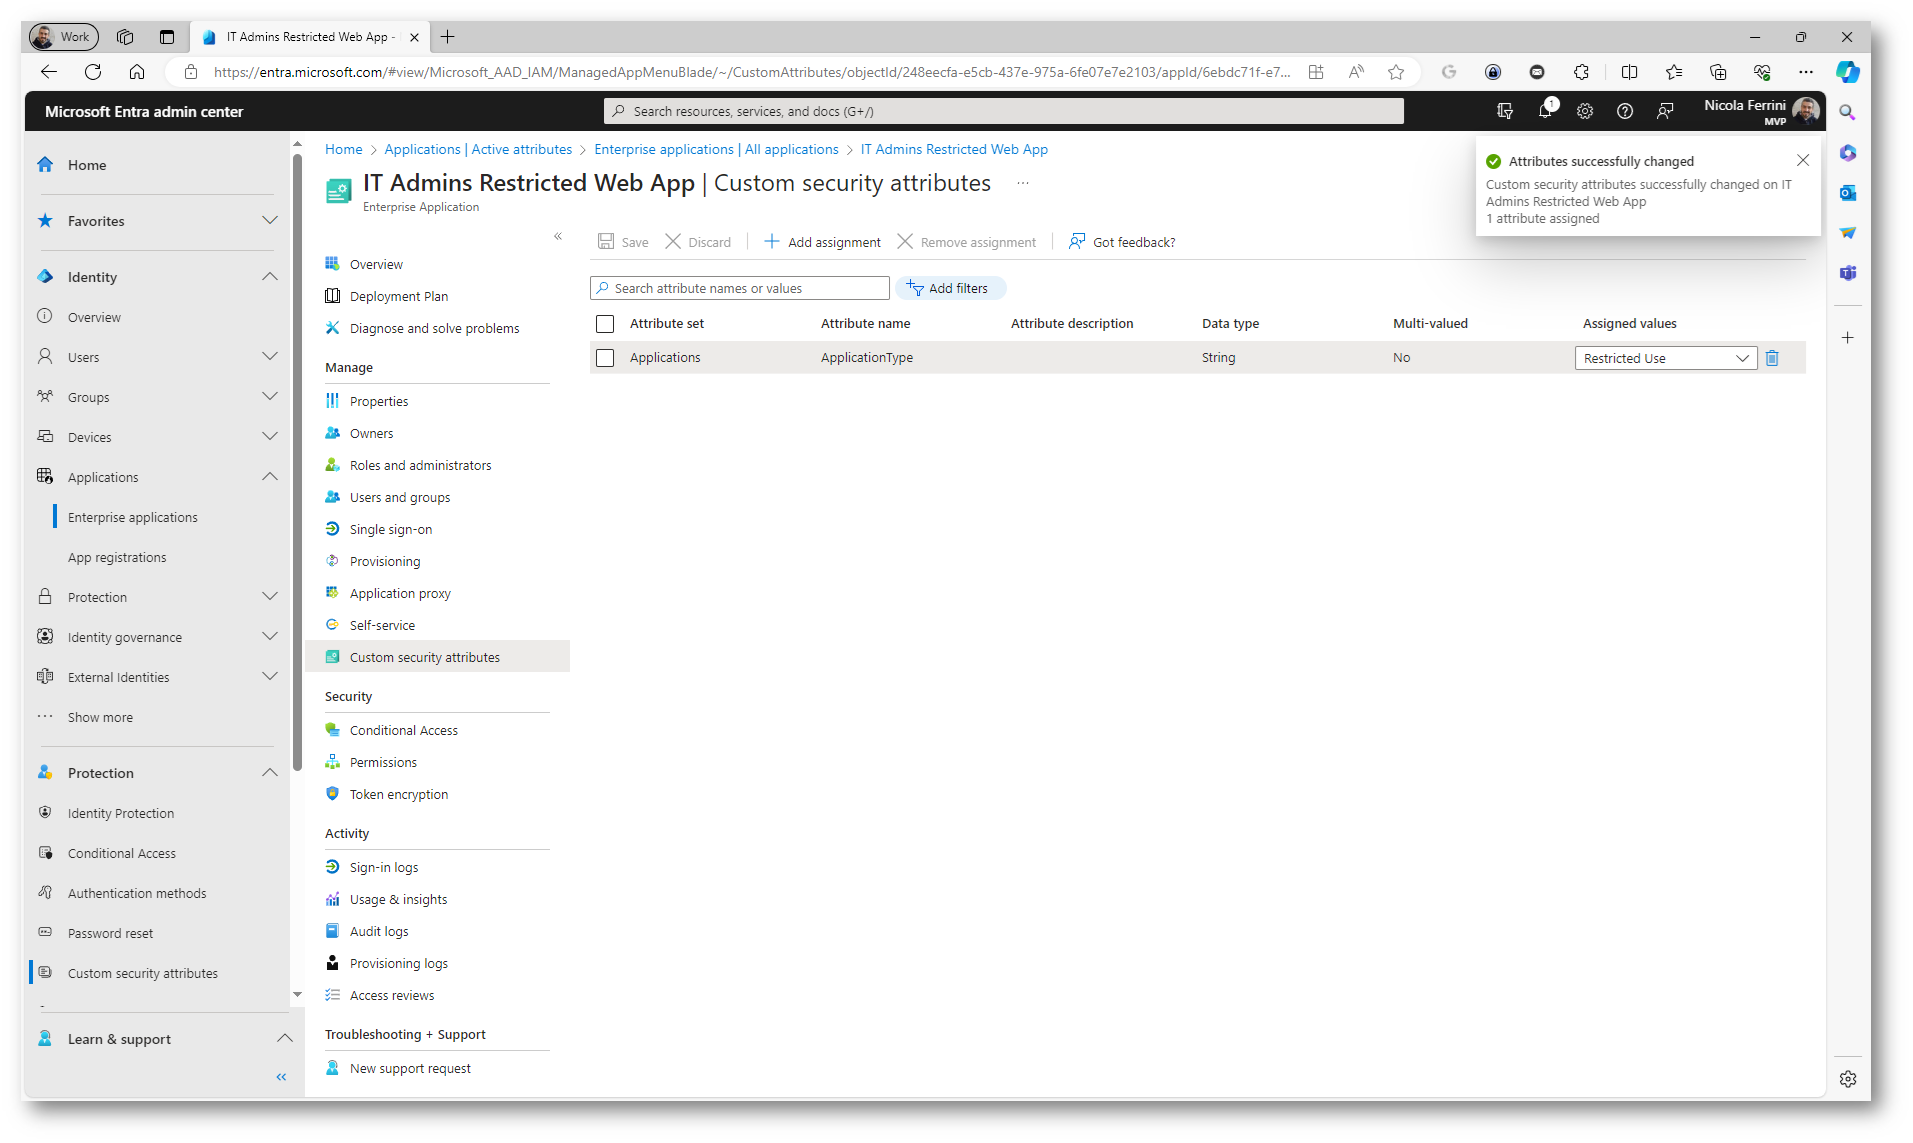Click the Discard toolbar button
This screenshot has height=1143, width=1913.
(698, 242)
